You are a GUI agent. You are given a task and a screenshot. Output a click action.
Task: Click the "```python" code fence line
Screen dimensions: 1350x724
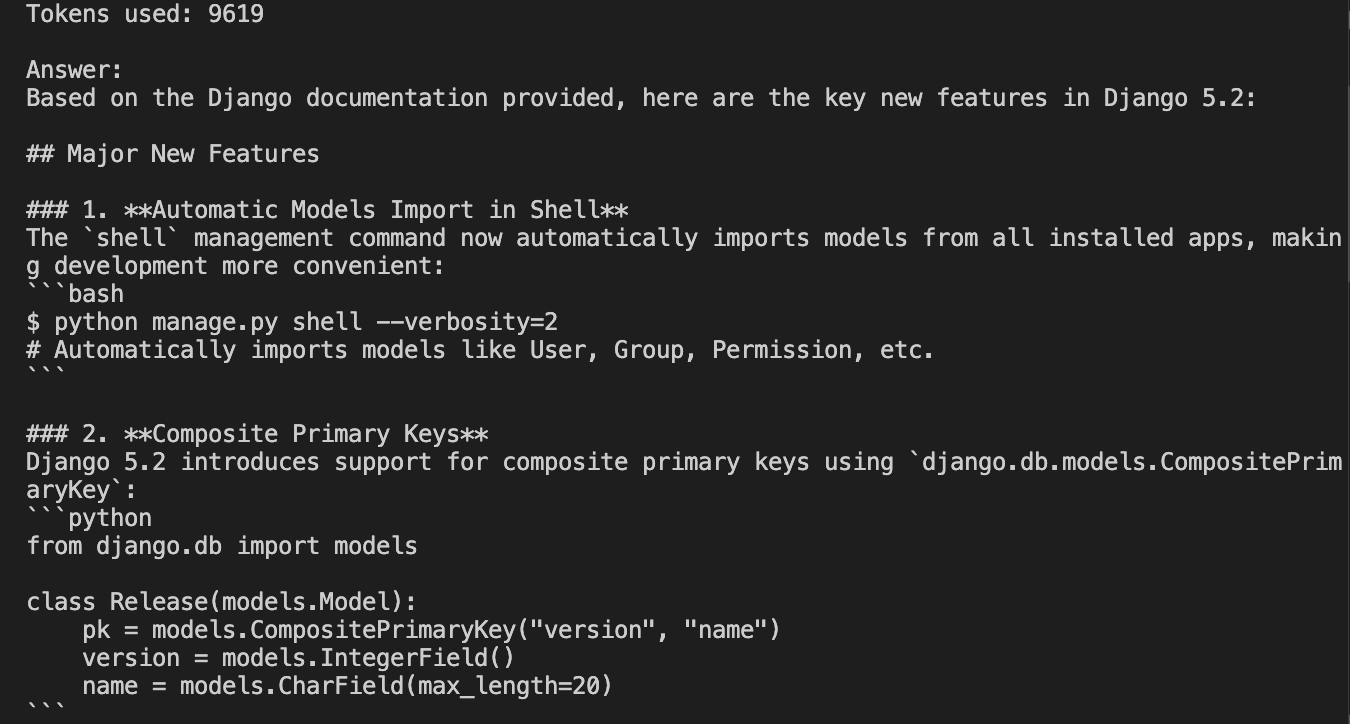click(x=89, y=518)
